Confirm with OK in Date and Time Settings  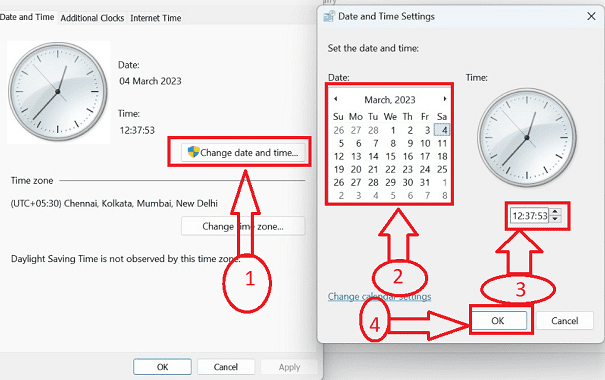click(498, 321)
